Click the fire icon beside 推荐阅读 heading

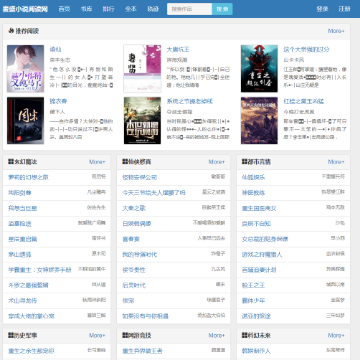tap(11, 31)
